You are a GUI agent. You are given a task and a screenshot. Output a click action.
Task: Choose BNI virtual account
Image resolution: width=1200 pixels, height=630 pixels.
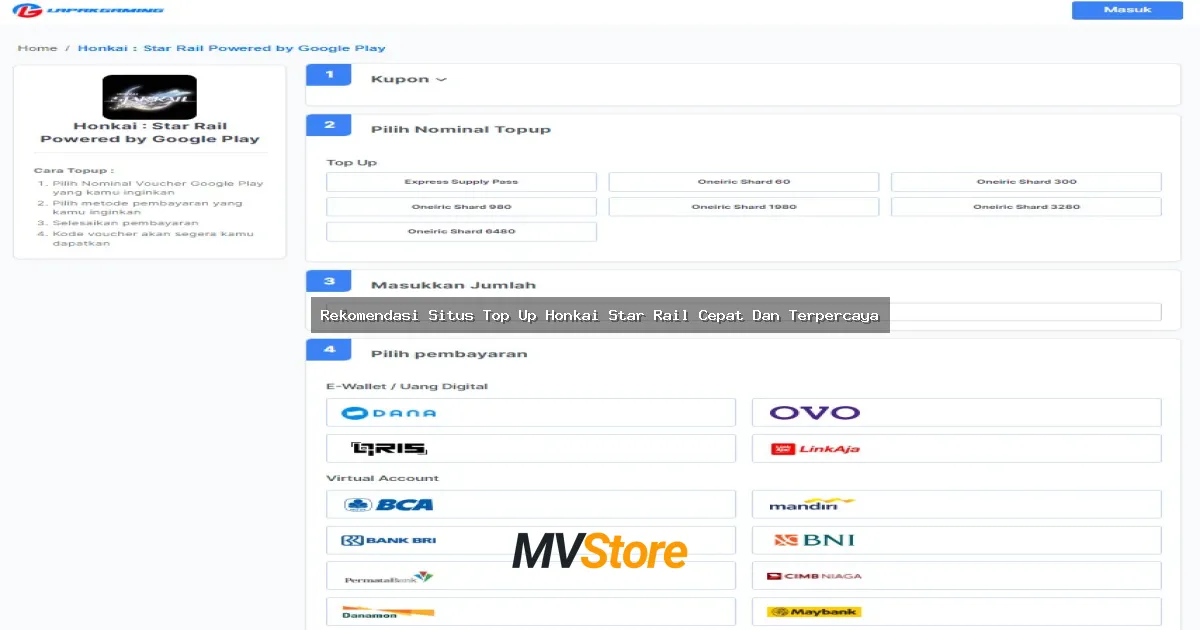point(956,541)
